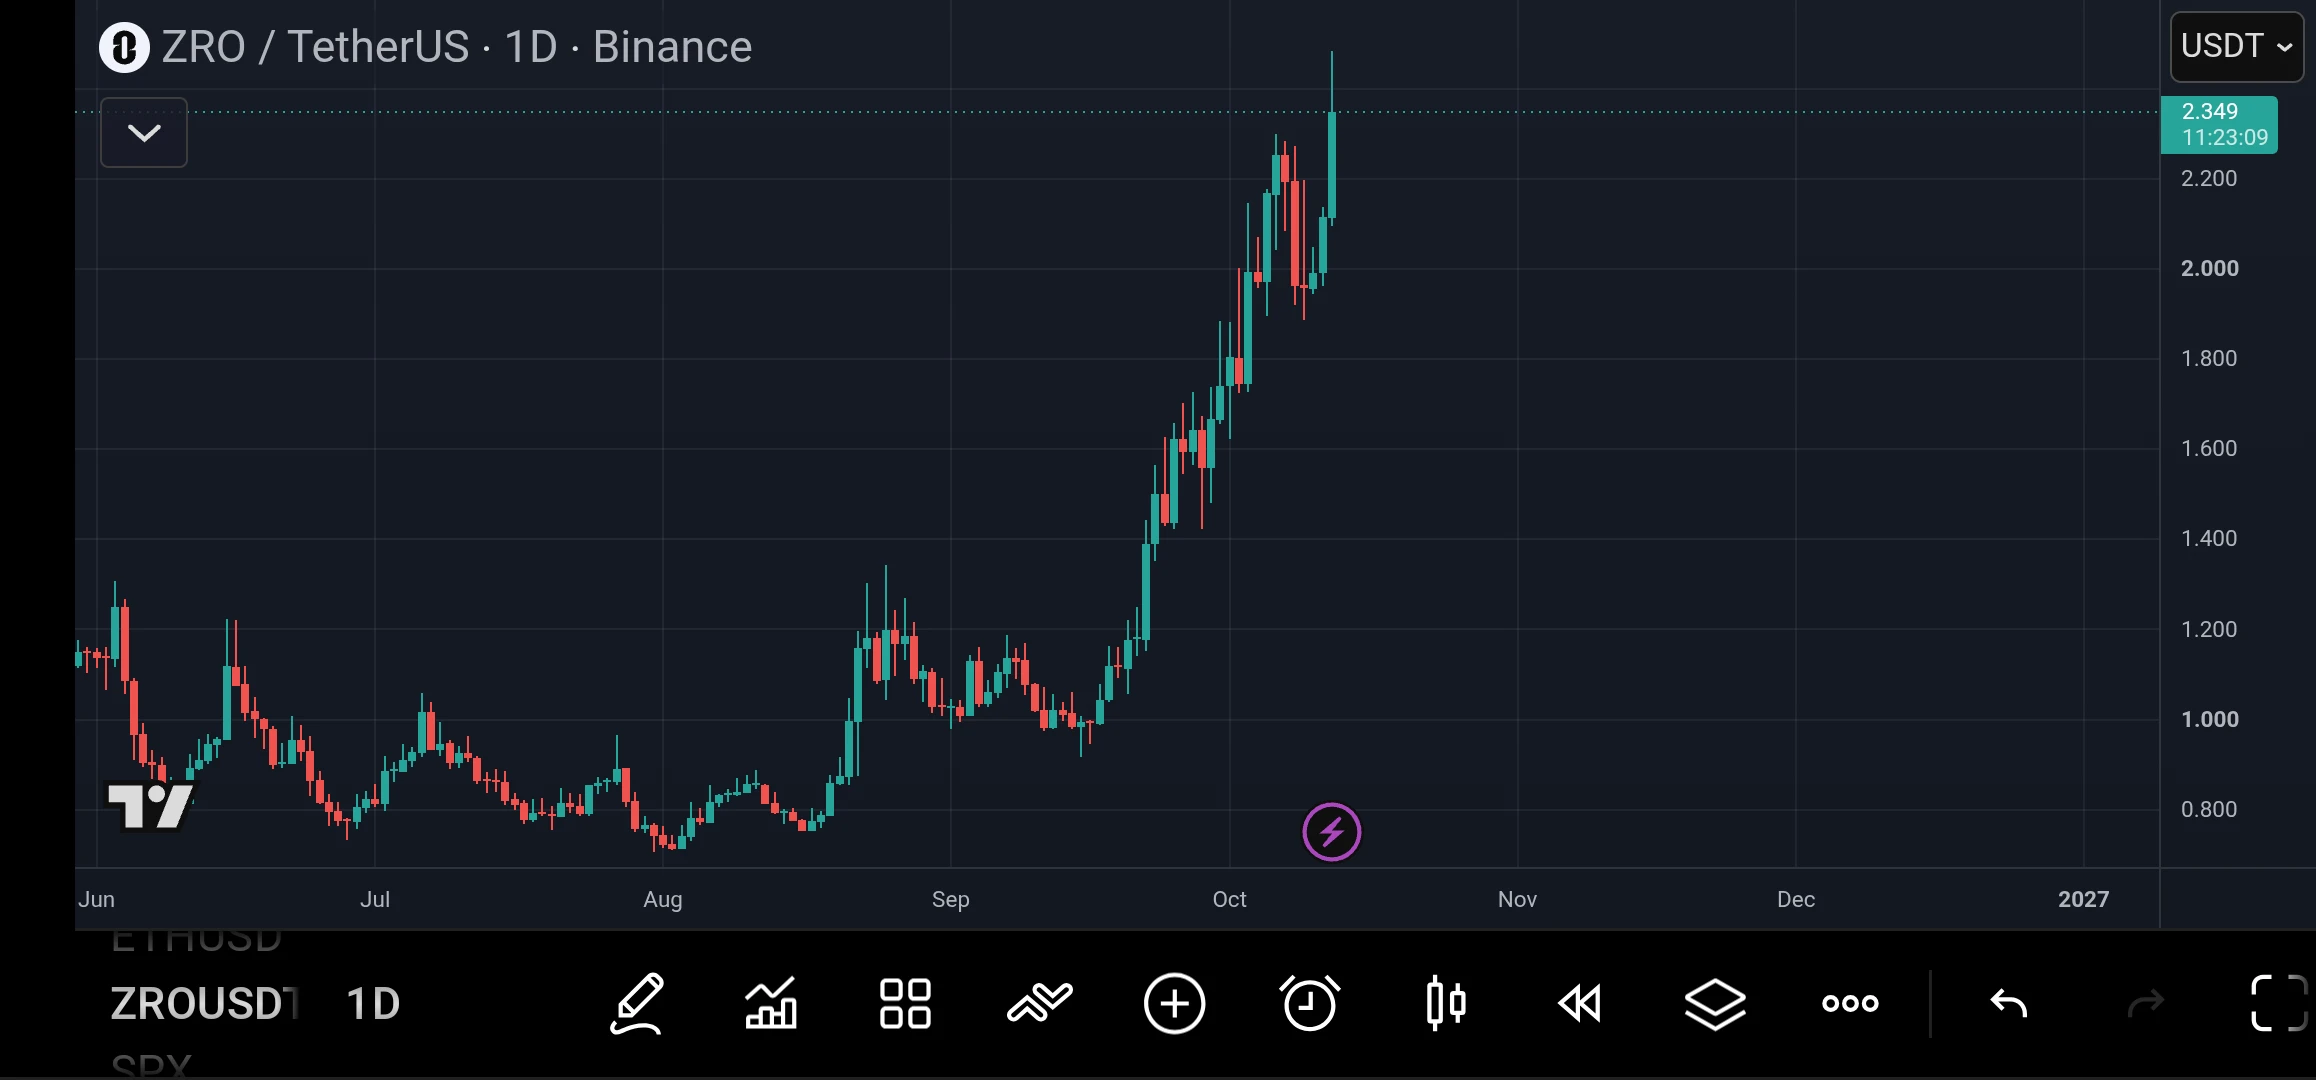Image resolution: width=2316 pixels, height=1080 pixels.
Task: Click the 2027 date axis label
Action: [x=2083, y=899]
